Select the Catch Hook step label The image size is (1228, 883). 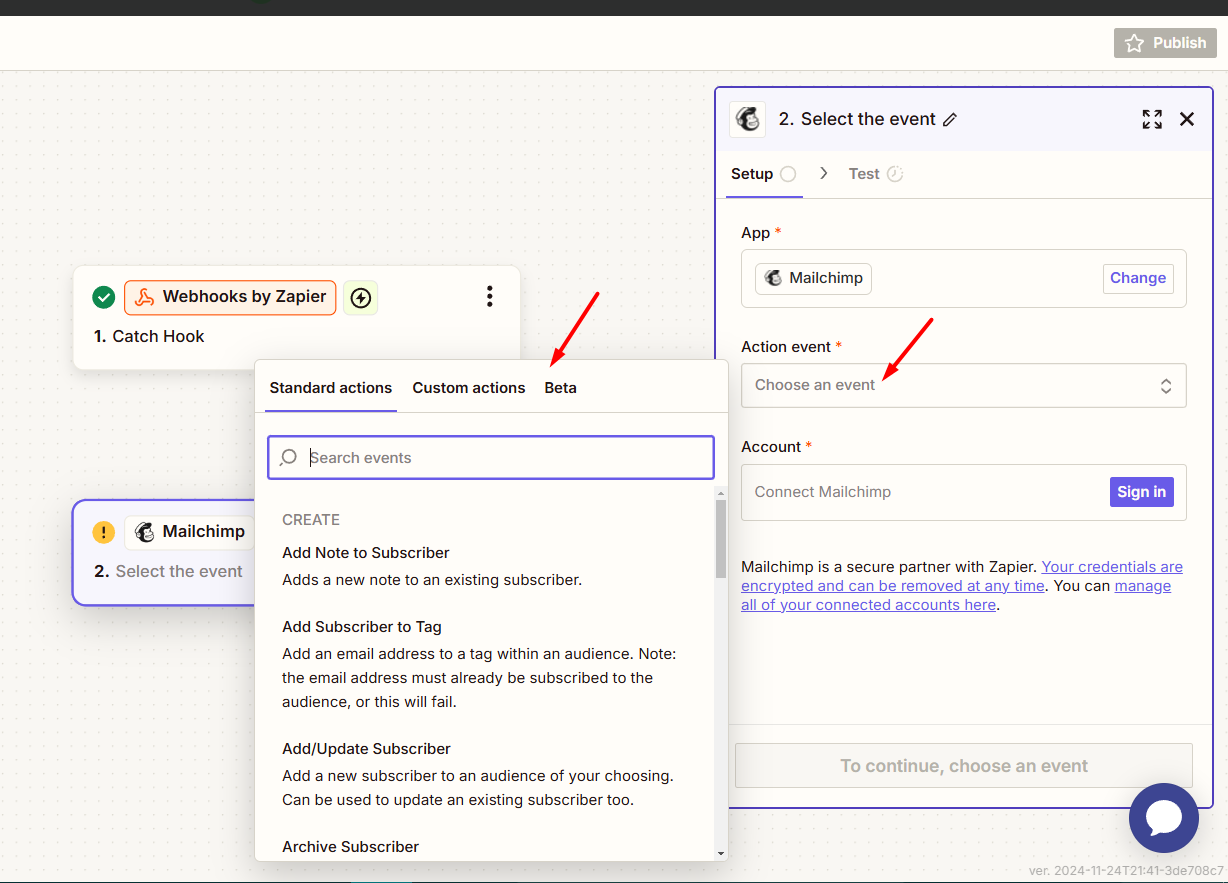click(x=158, y=337)
